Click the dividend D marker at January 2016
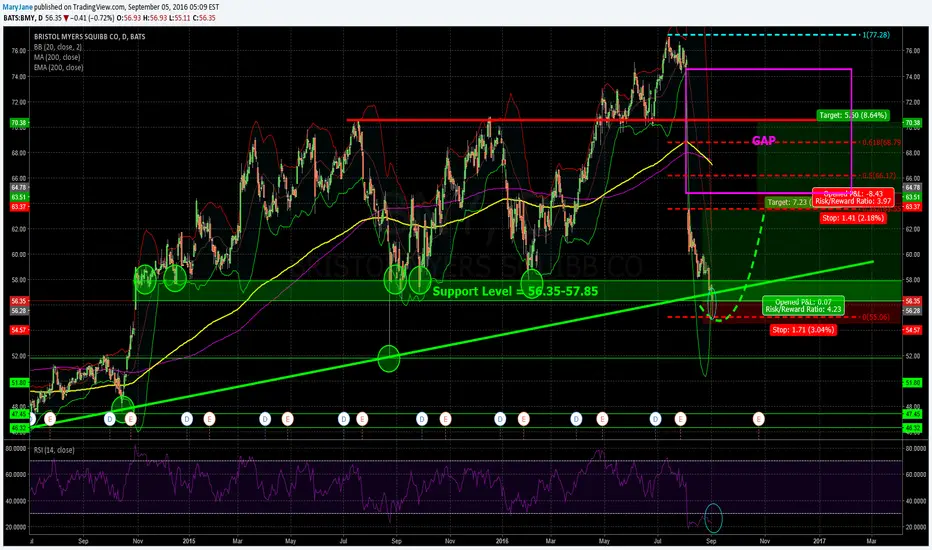 500,419
